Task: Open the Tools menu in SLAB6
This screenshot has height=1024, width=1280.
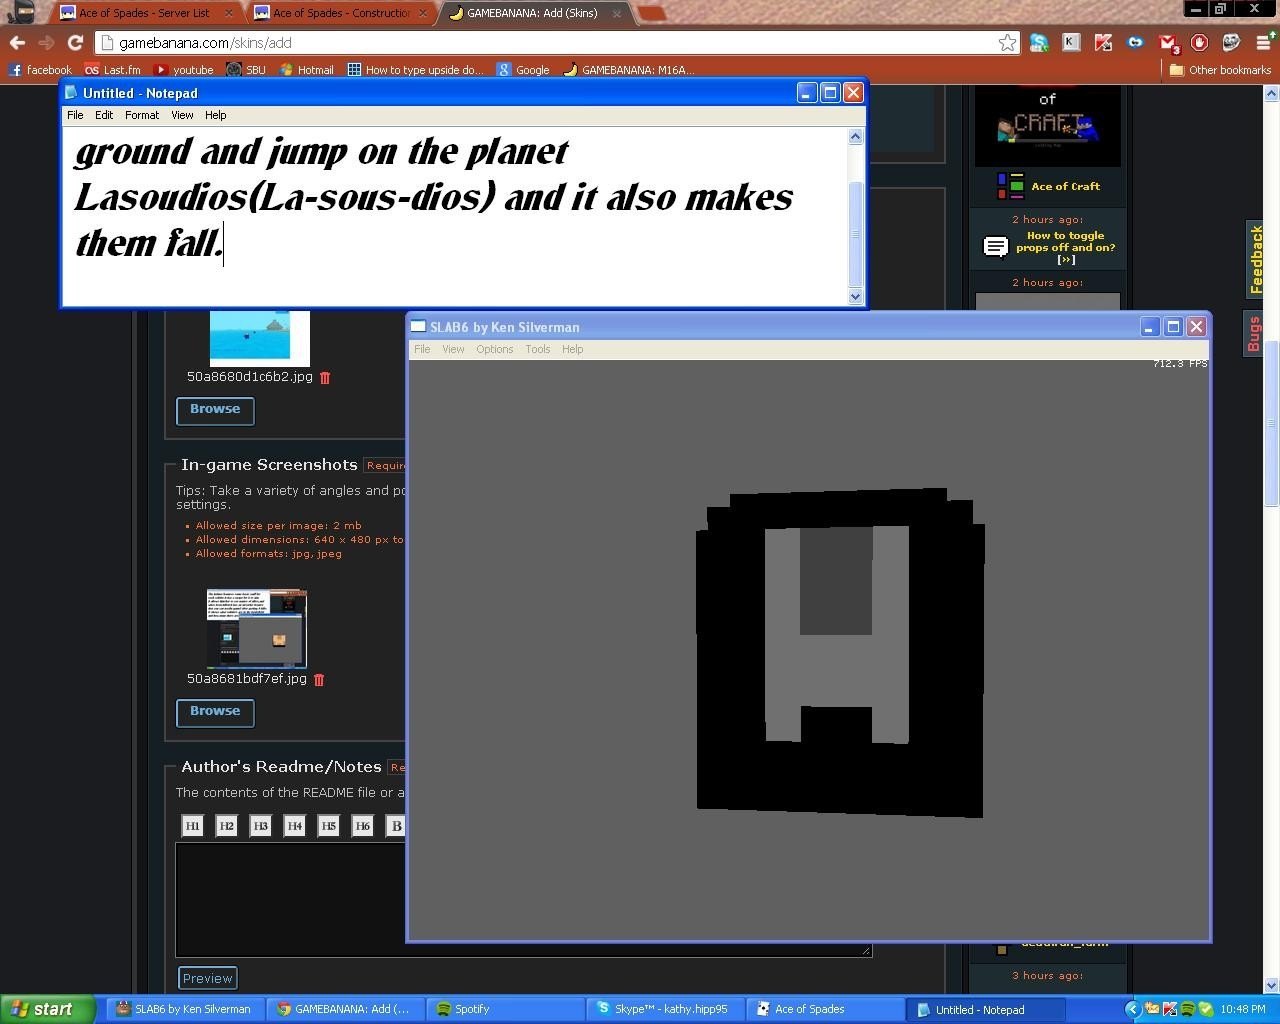Action: point(537,349)
